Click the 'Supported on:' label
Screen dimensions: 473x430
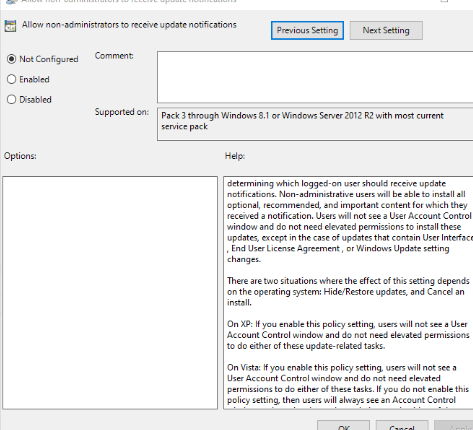(x=122, y=112)
